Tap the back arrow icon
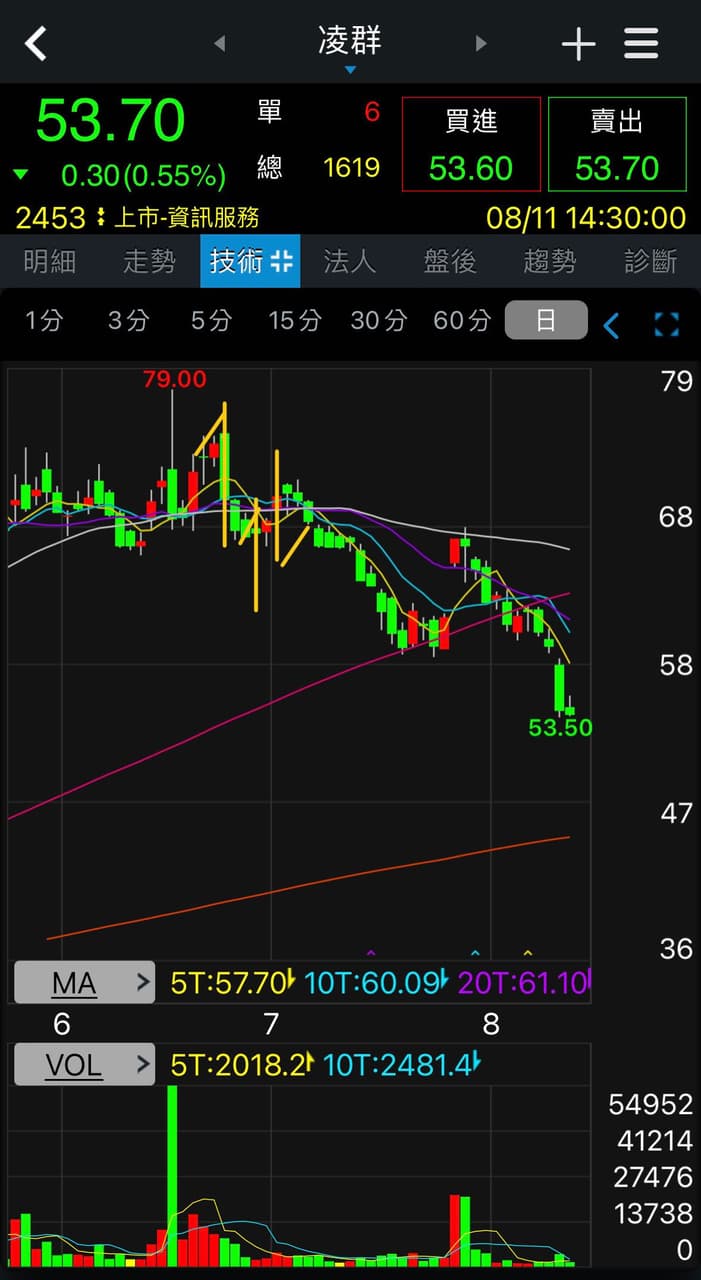This screenshot has height=1280, width=701. click(37, 43)
